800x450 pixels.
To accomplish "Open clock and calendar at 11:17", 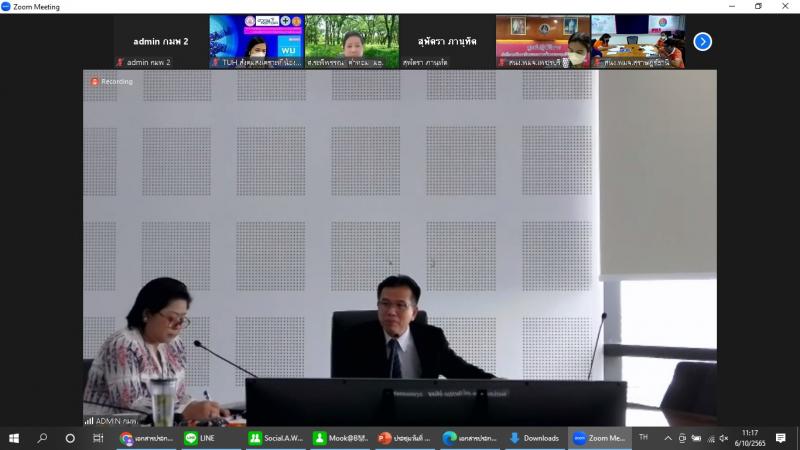I will pyautogui.click(x=750, y=438).
